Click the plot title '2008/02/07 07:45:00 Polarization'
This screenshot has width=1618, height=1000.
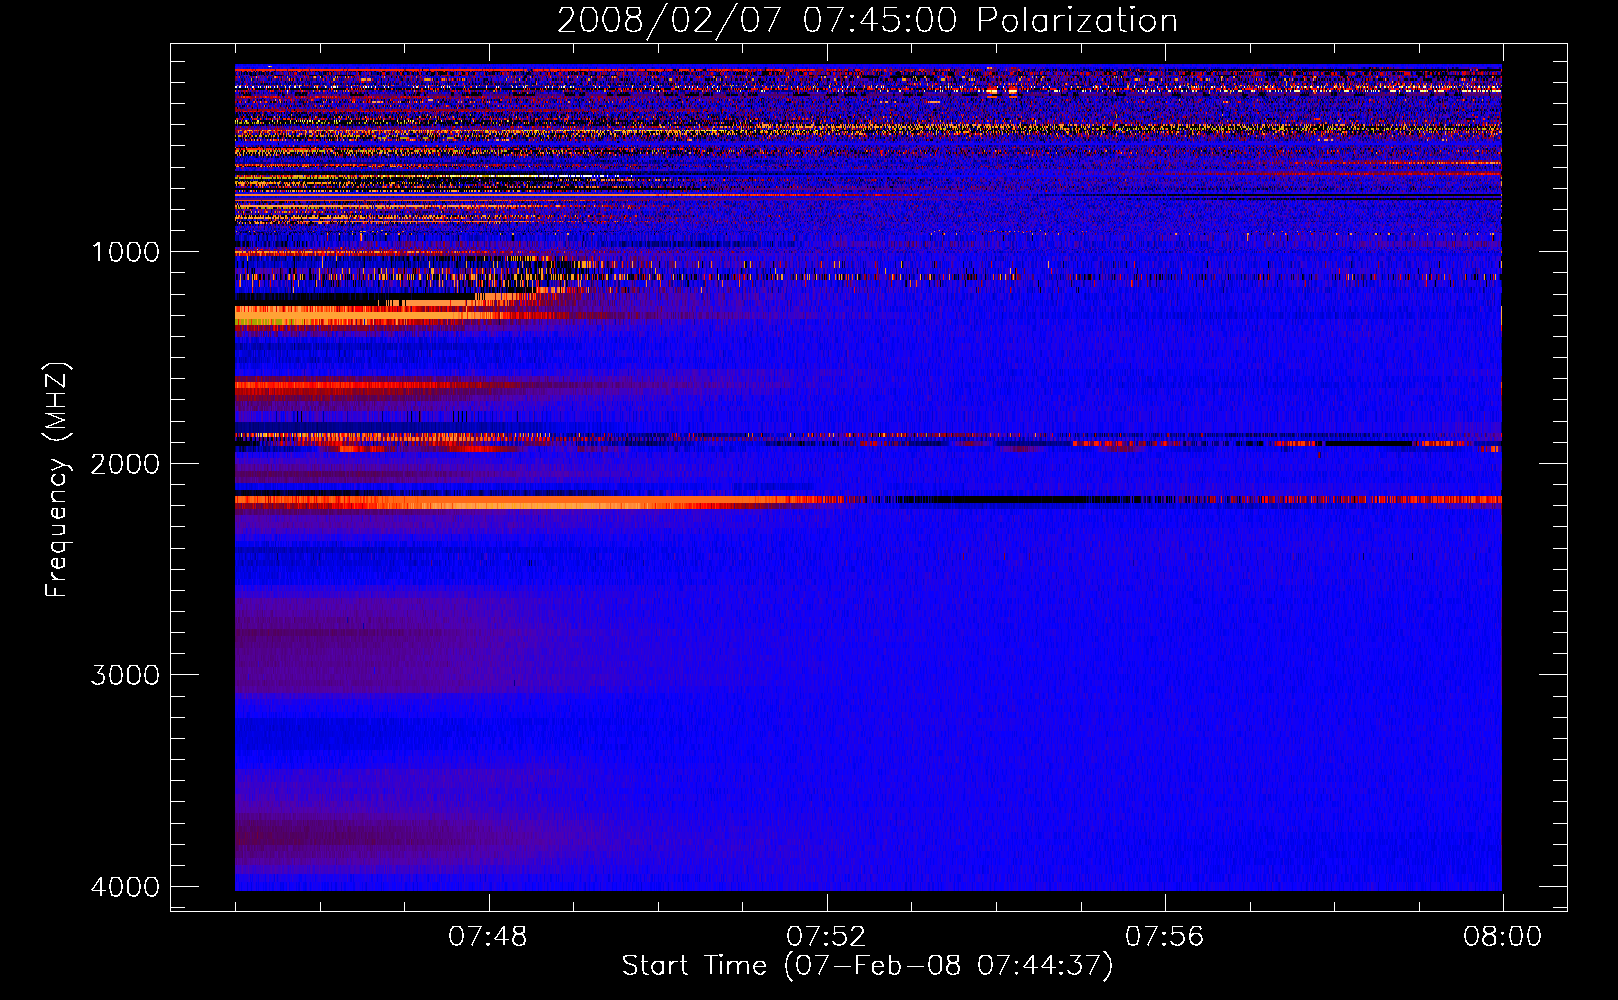(867, 21)
